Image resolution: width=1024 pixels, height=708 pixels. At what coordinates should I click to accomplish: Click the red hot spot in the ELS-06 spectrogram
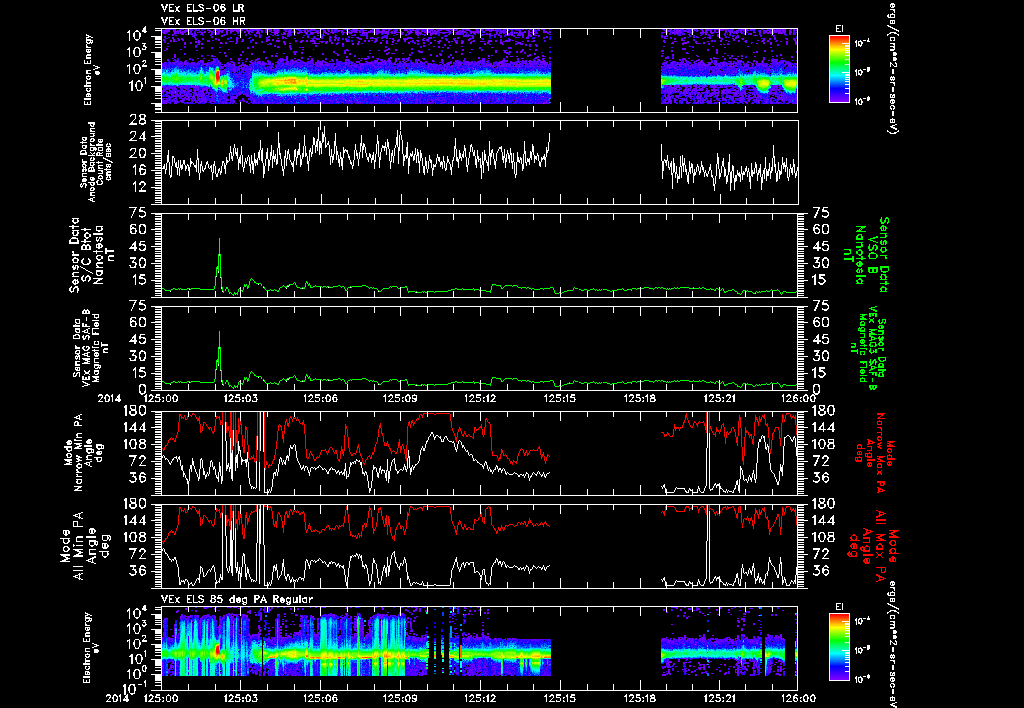[x=217, y=77]
